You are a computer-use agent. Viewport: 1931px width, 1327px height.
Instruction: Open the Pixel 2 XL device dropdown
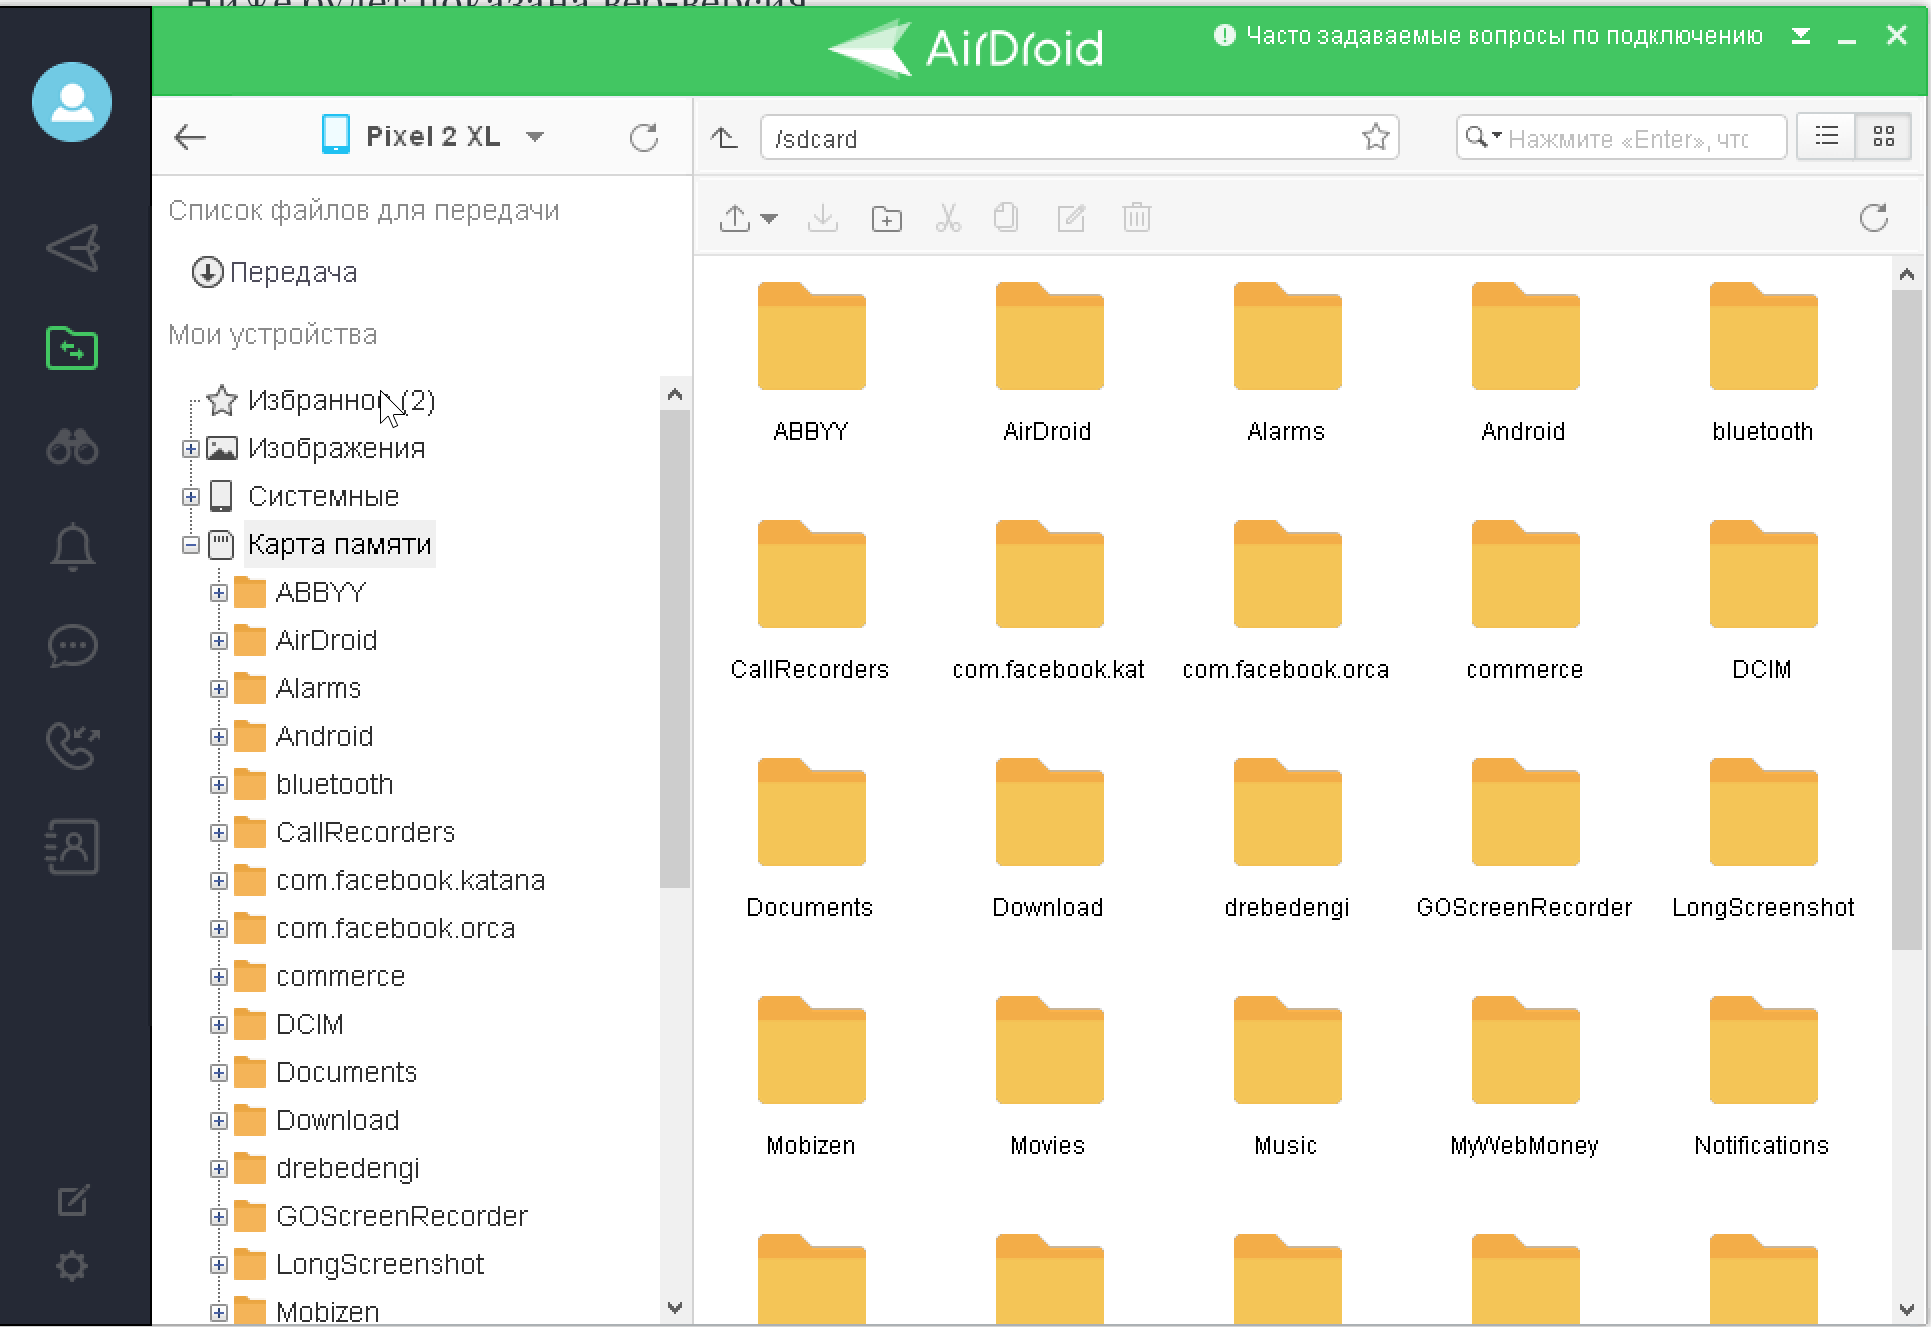pos(535,137)
